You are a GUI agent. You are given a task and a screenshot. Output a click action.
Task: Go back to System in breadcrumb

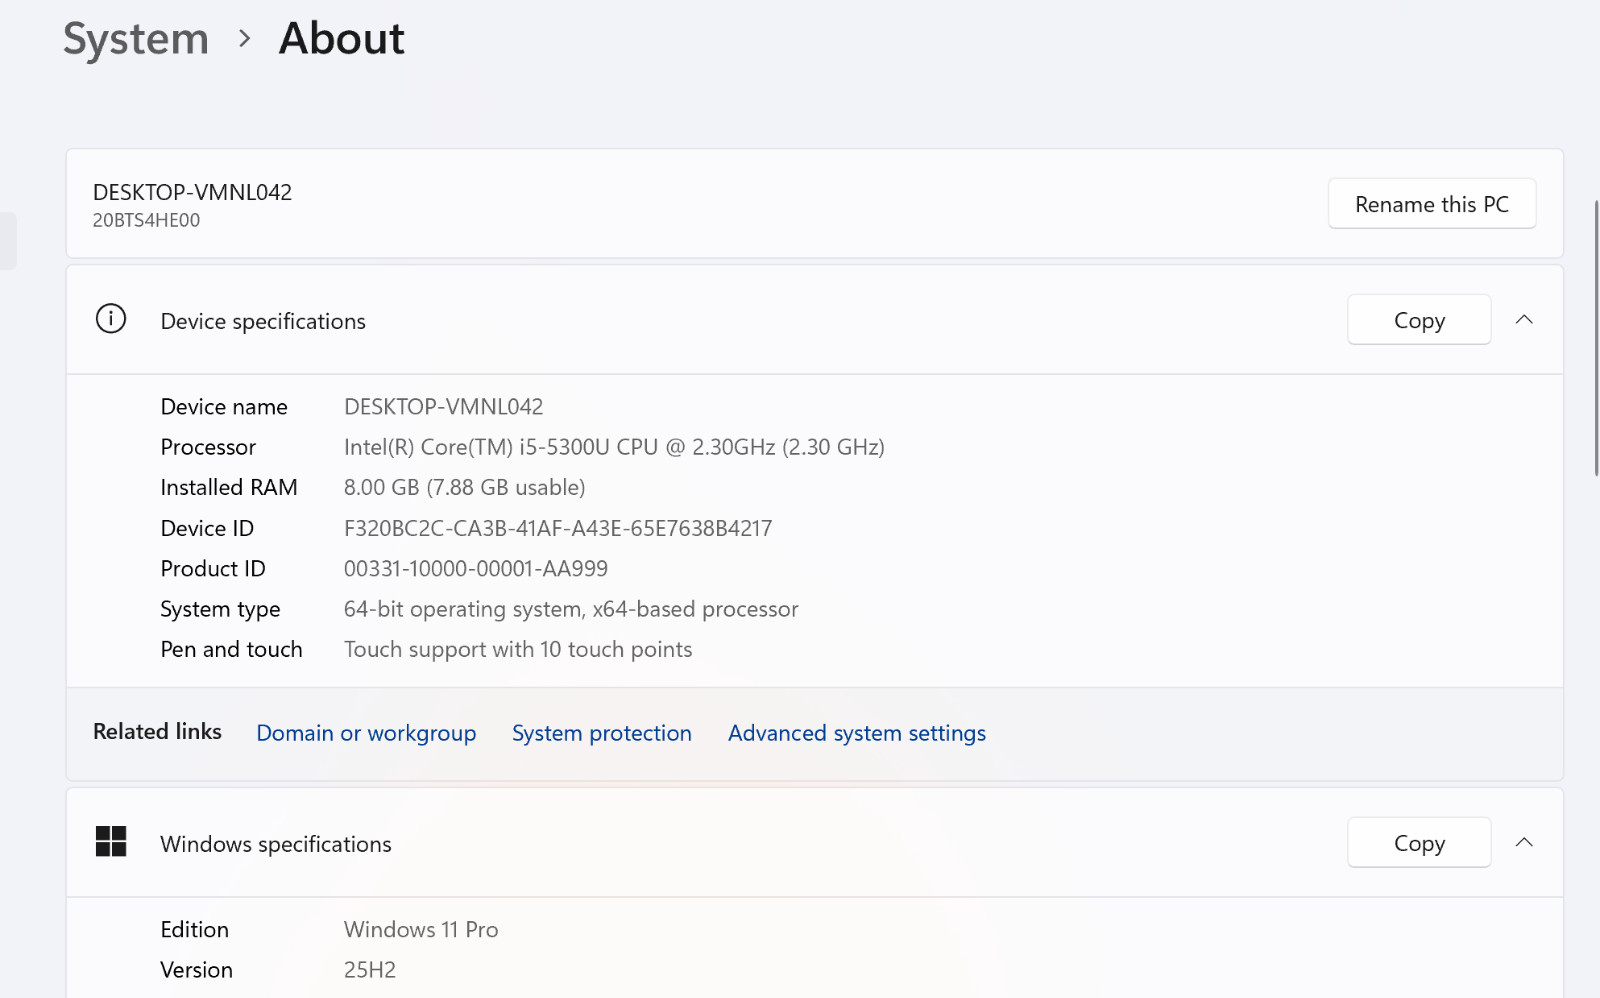pyautogui.click(x=136, y=40)
